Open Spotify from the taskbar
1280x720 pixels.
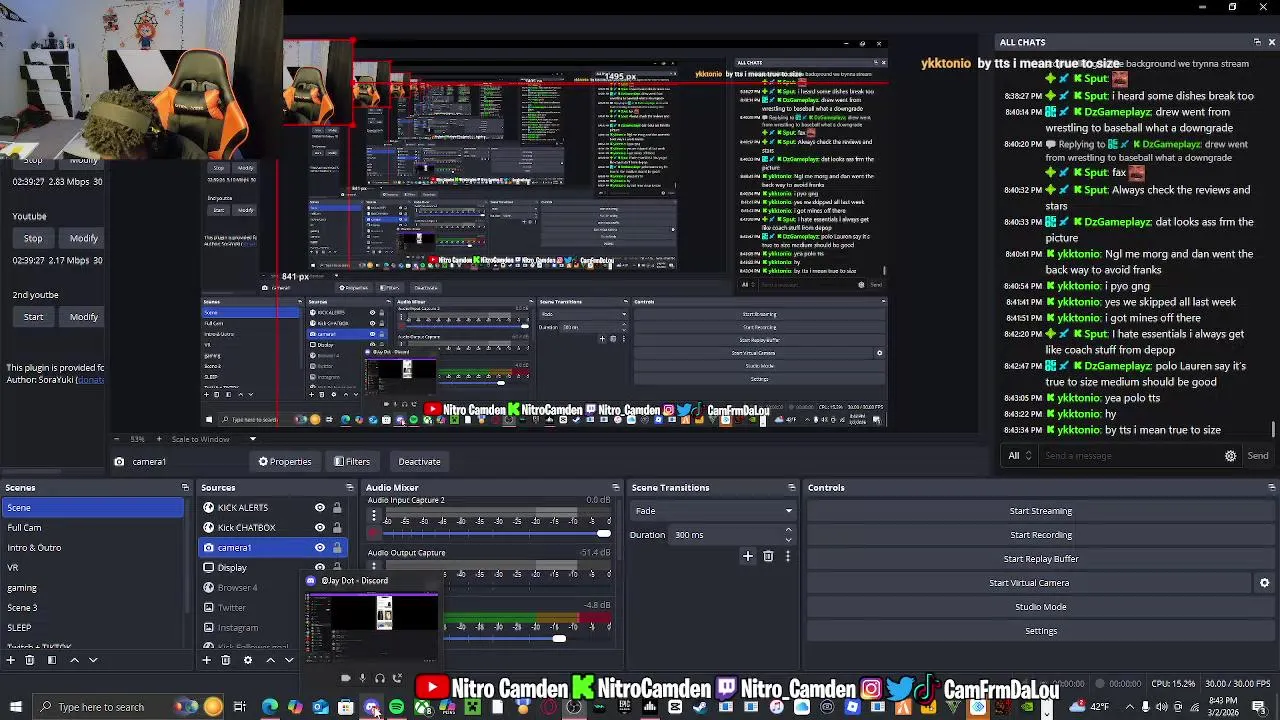[396, 707]
